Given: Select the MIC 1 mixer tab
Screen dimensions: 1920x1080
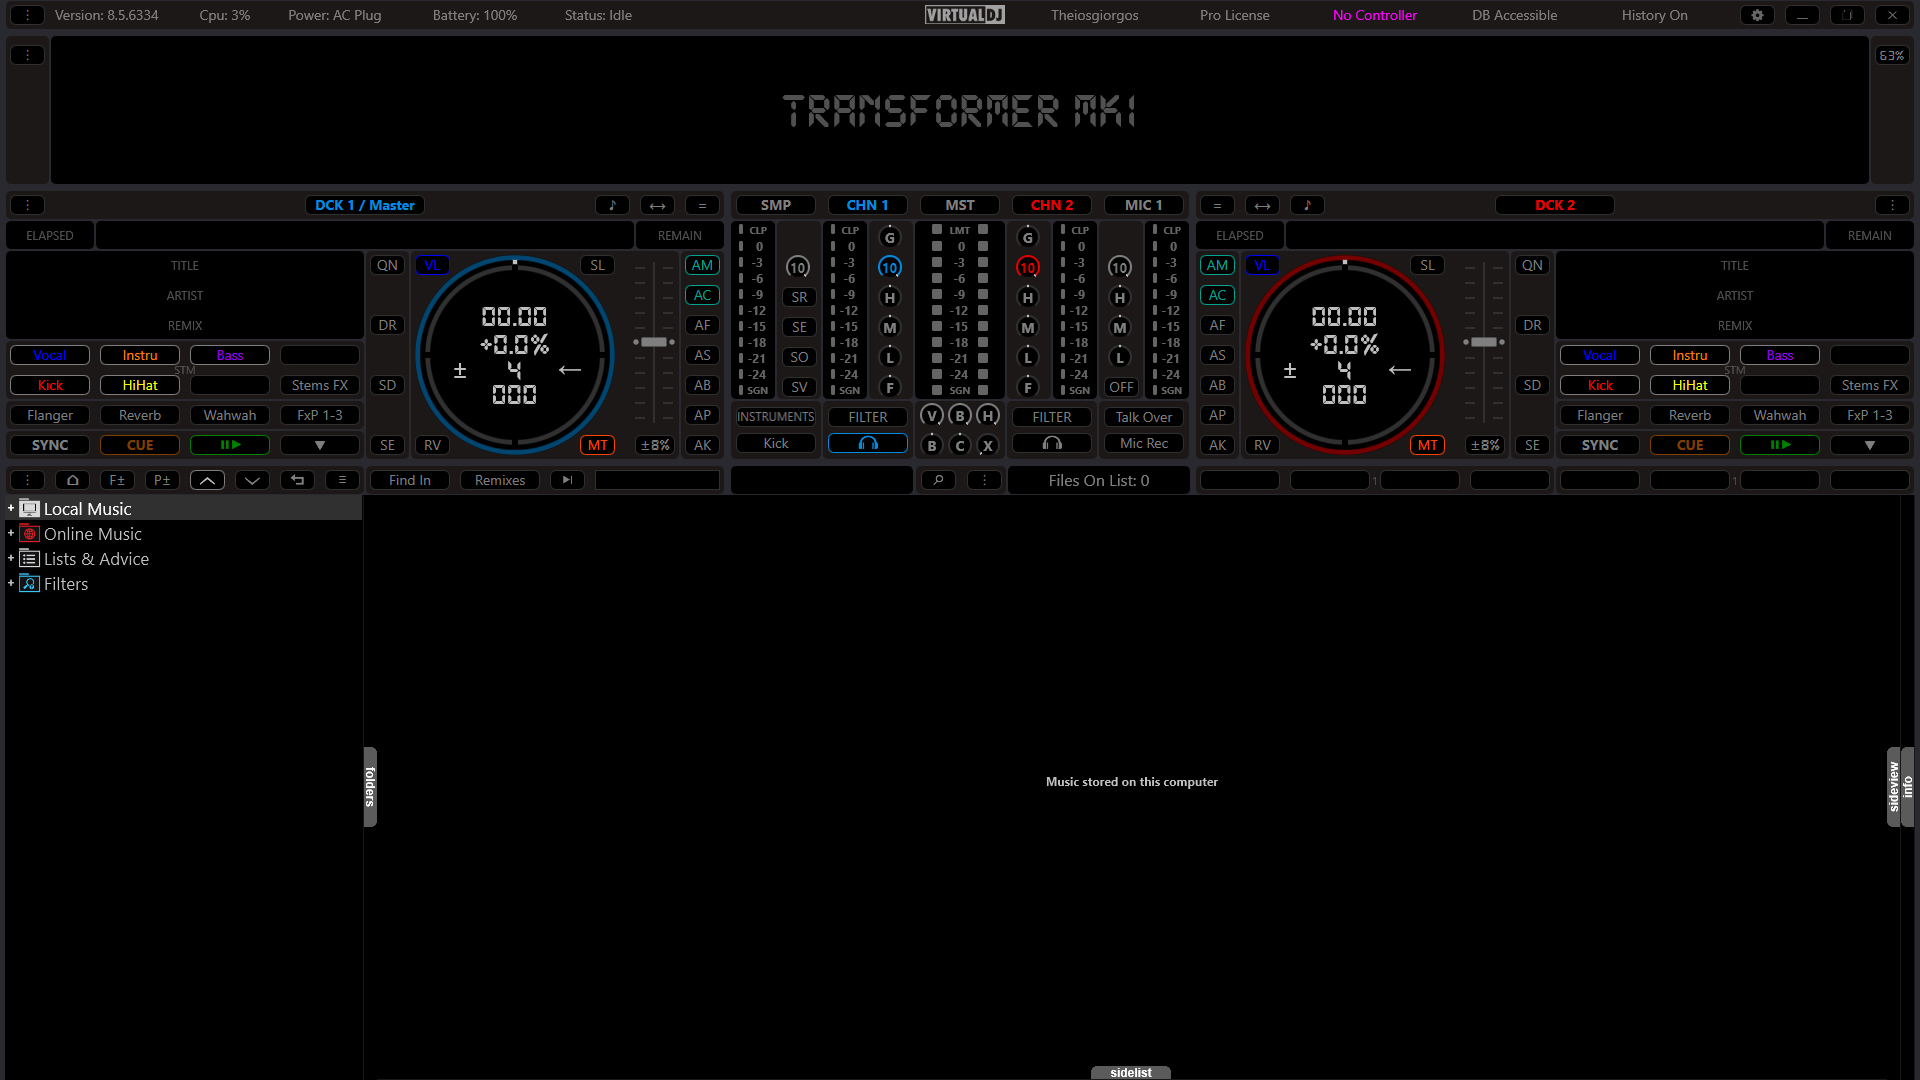Looking at the screenshot, I should 1144,205.
